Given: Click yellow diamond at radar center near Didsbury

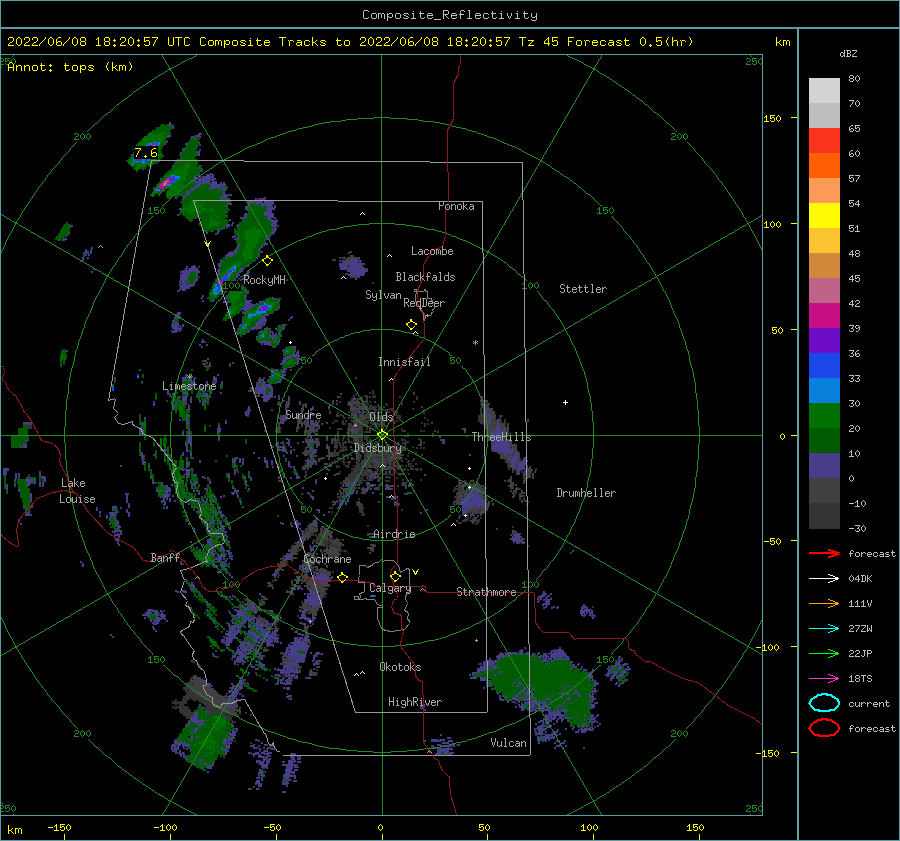Looking at the screenshot, I should [382, 435].
